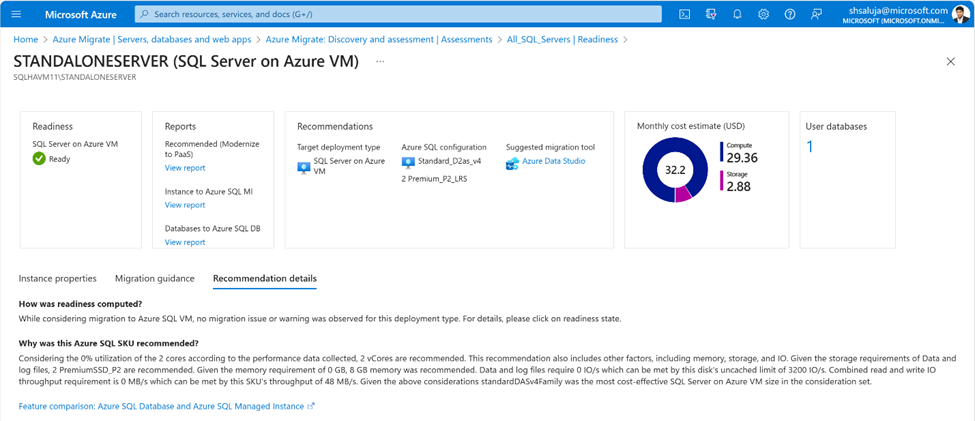Switch to Migration guidance tab

(x=155, y=279)
